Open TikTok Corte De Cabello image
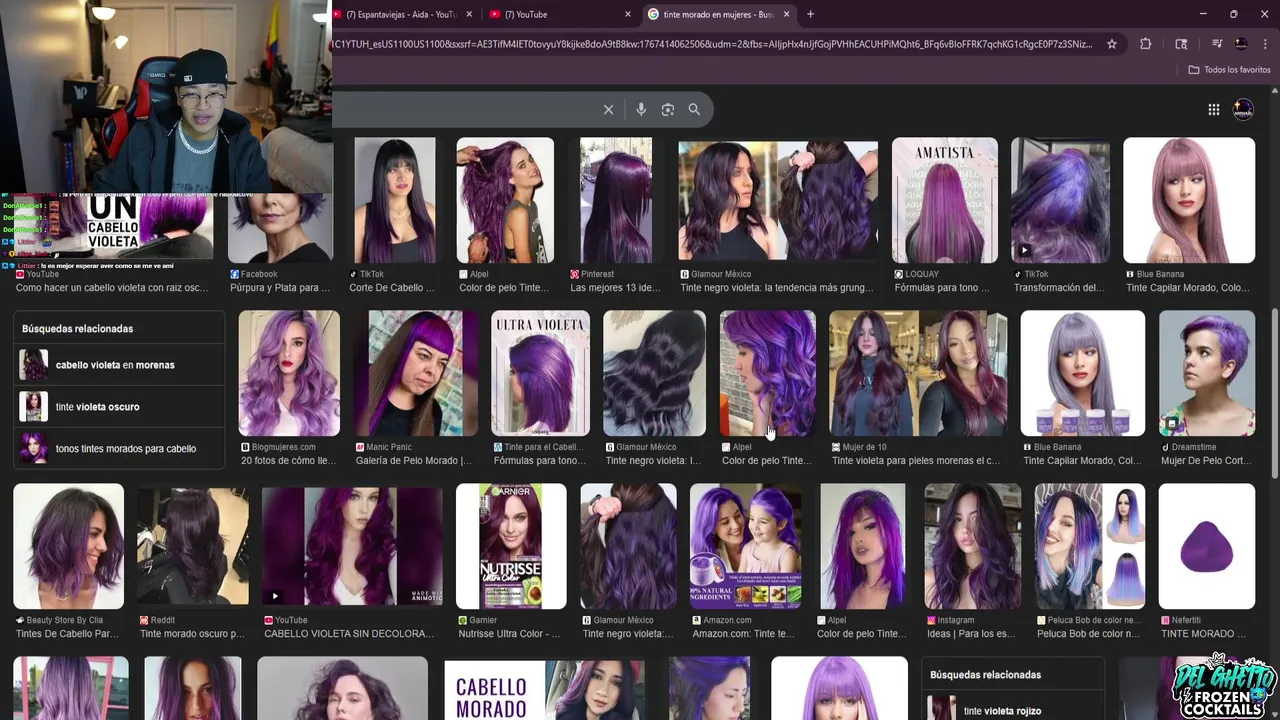Viewport: 1280px width, 720px height. click(x=394, y=200)
